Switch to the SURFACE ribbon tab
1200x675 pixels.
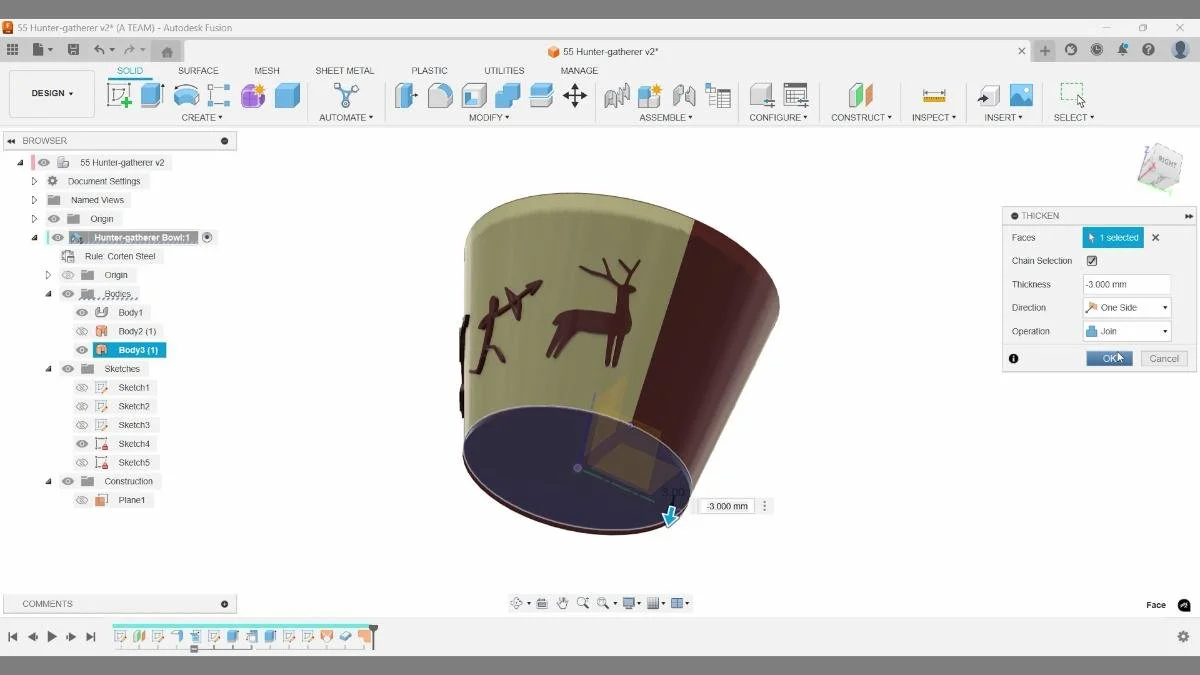(x=198, y=70)
